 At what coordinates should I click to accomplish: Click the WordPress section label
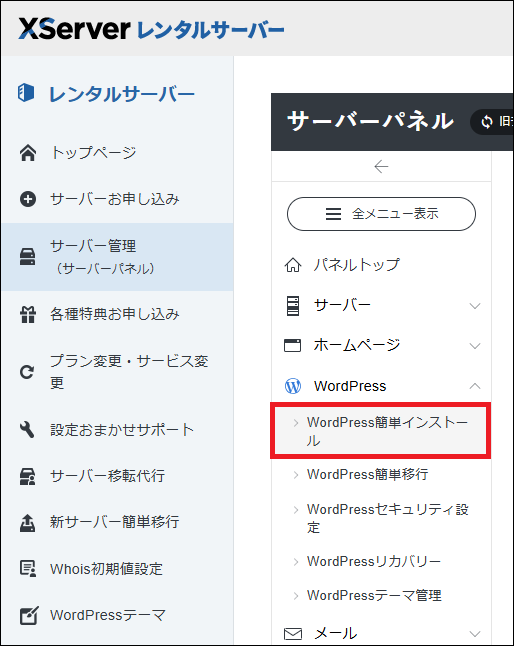pyautogui.click(x=350, y=386)
